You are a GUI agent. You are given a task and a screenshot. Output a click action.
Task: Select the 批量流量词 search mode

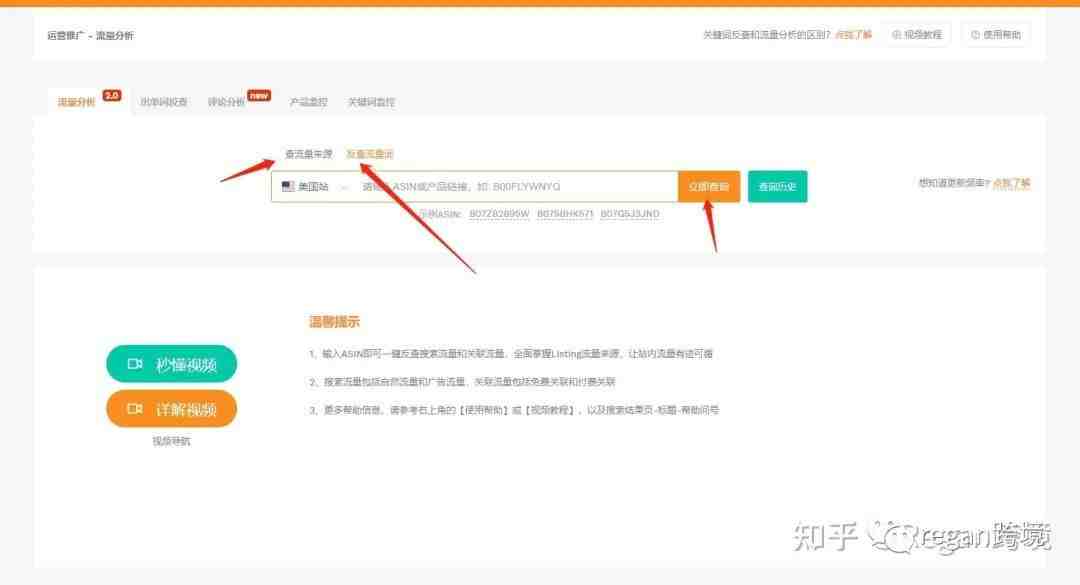point(370,154)
